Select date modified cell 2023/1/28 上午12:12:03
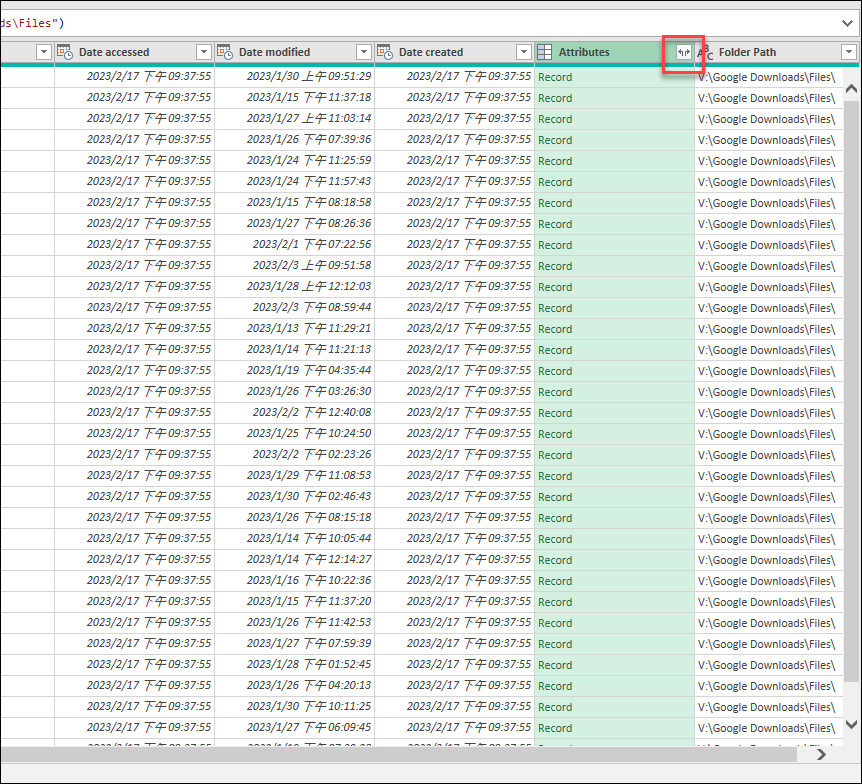 coord(295,286)
